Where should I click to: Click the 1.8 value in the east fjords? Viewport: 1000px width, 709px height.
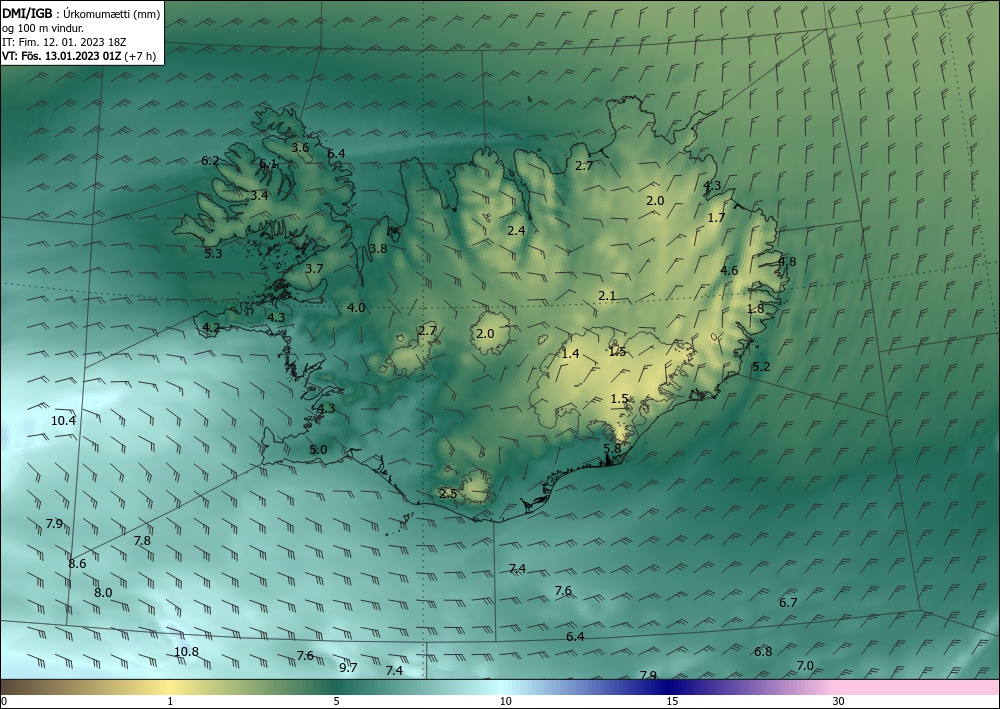coord(755,309)
